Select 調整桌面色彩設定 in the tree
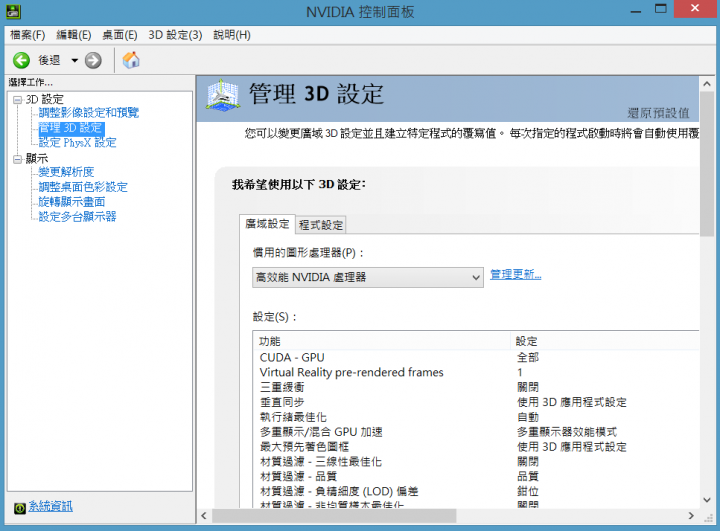This screenshot has height=531, width=720. tap(83, 187)
